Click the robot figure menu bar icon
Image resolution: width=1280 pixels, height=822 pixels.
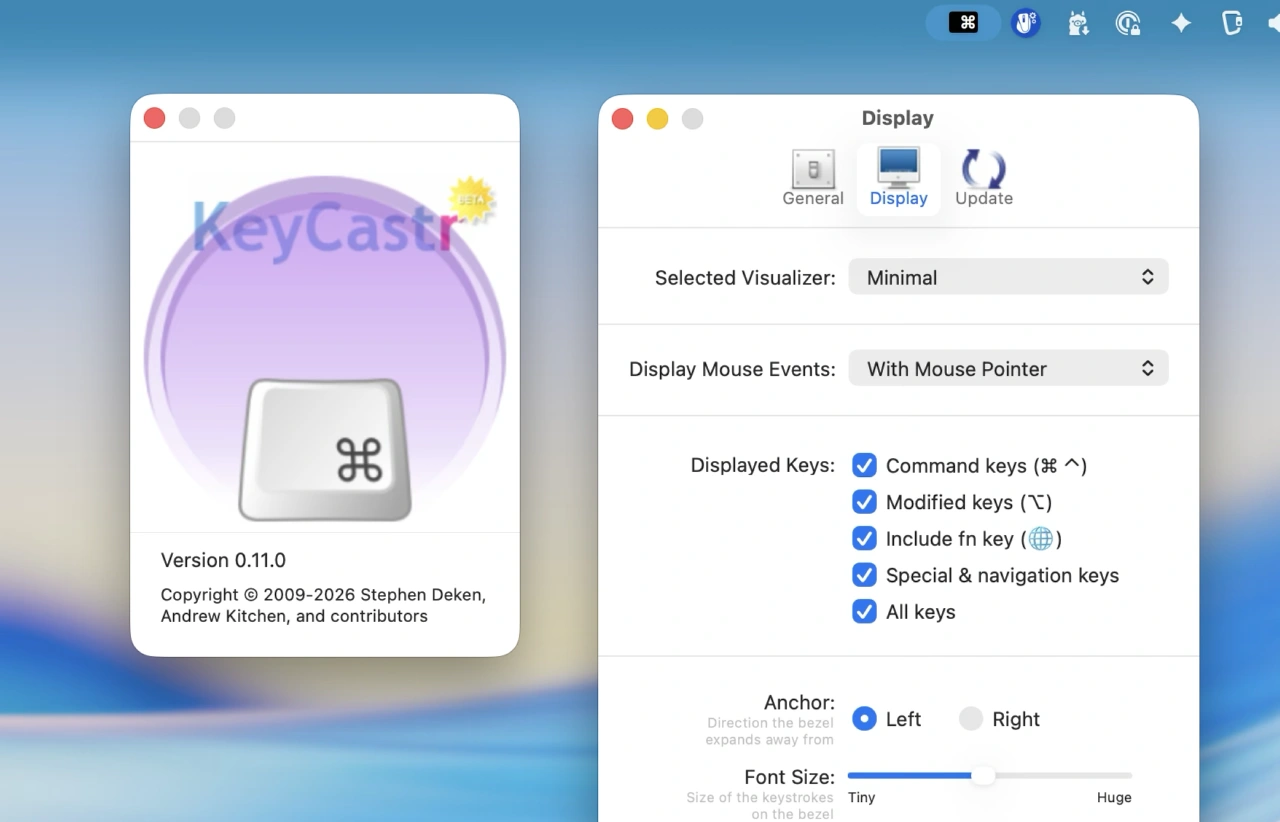click(x=1077, y=23)
